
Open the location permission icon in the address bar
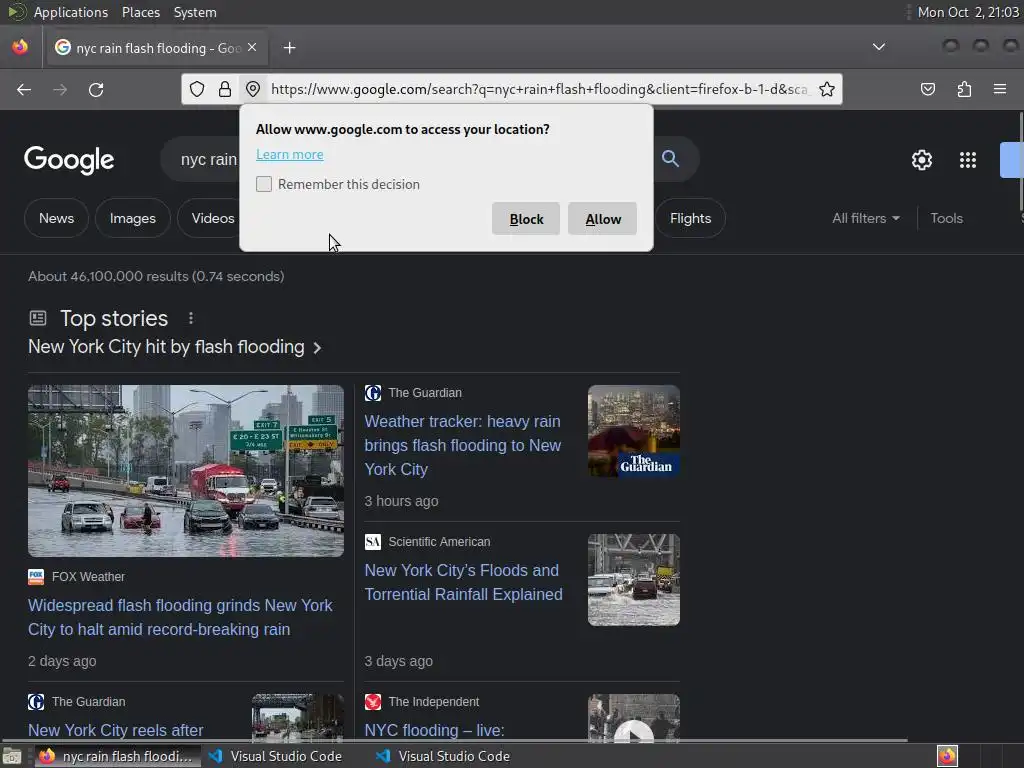(x=253, y=89)
